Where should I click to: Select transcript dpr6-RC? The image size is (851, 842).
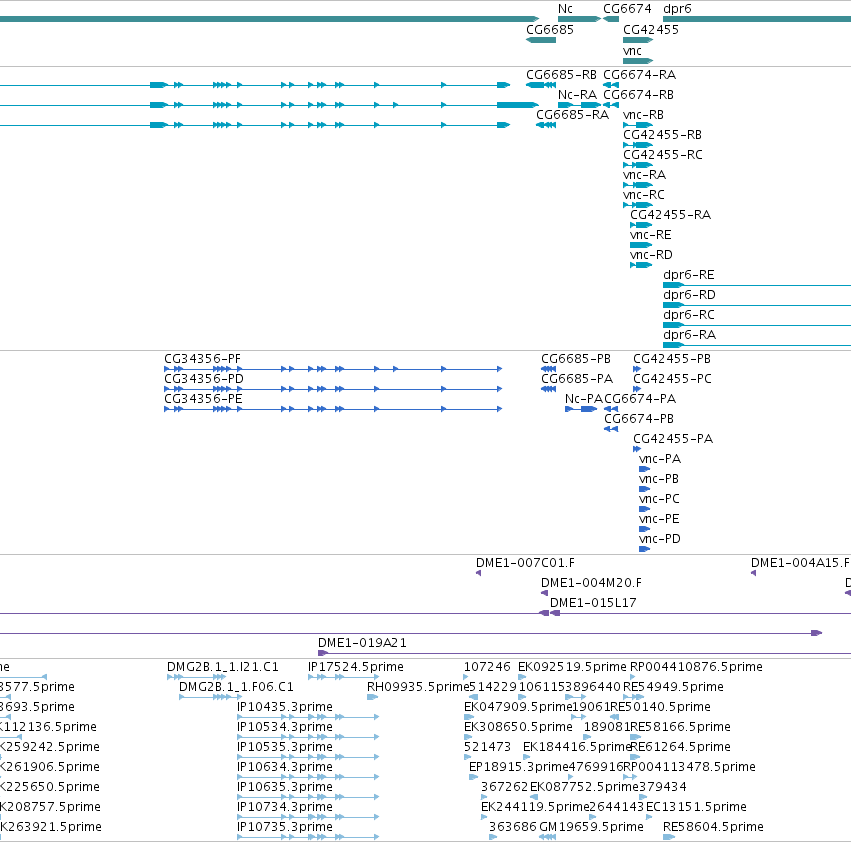pyautogui.click(x=688, y=315)
